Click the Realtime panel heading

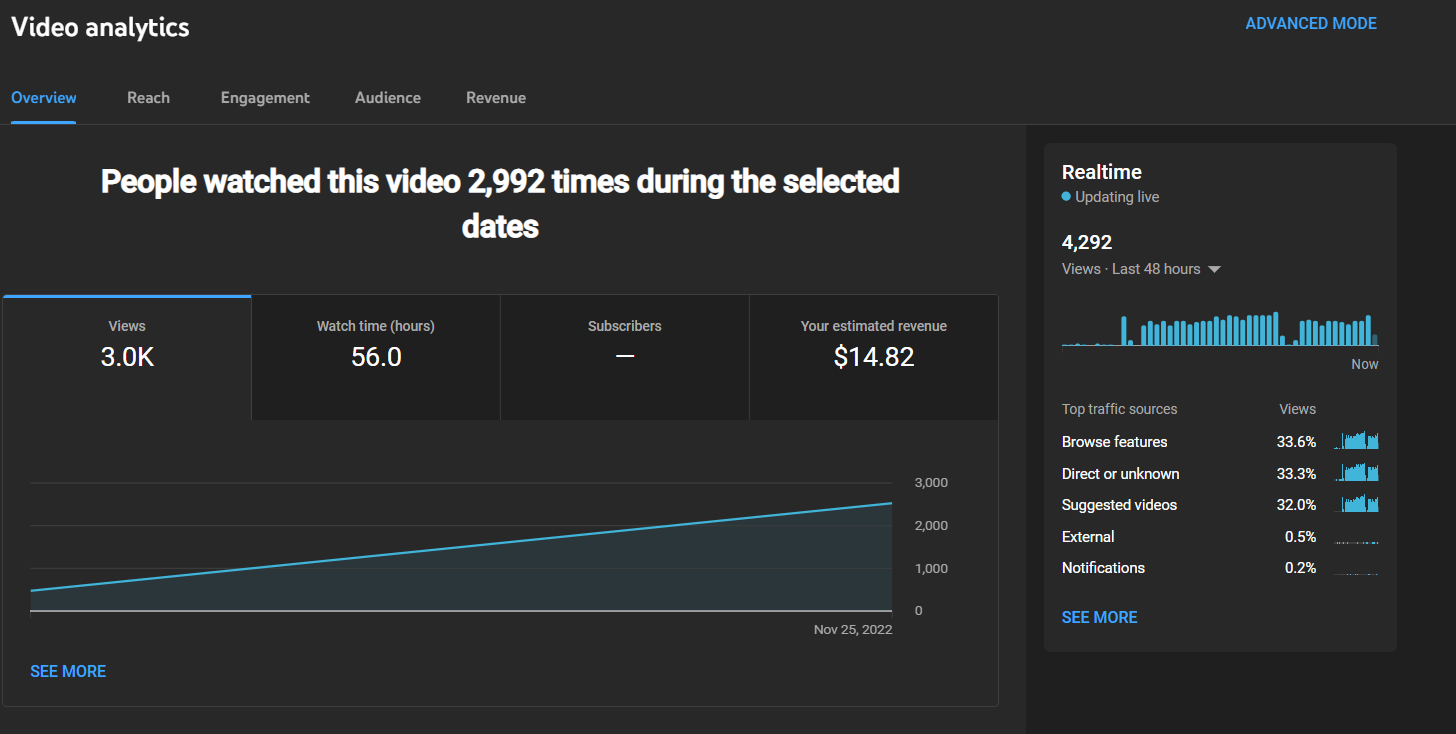point(1101,172)
